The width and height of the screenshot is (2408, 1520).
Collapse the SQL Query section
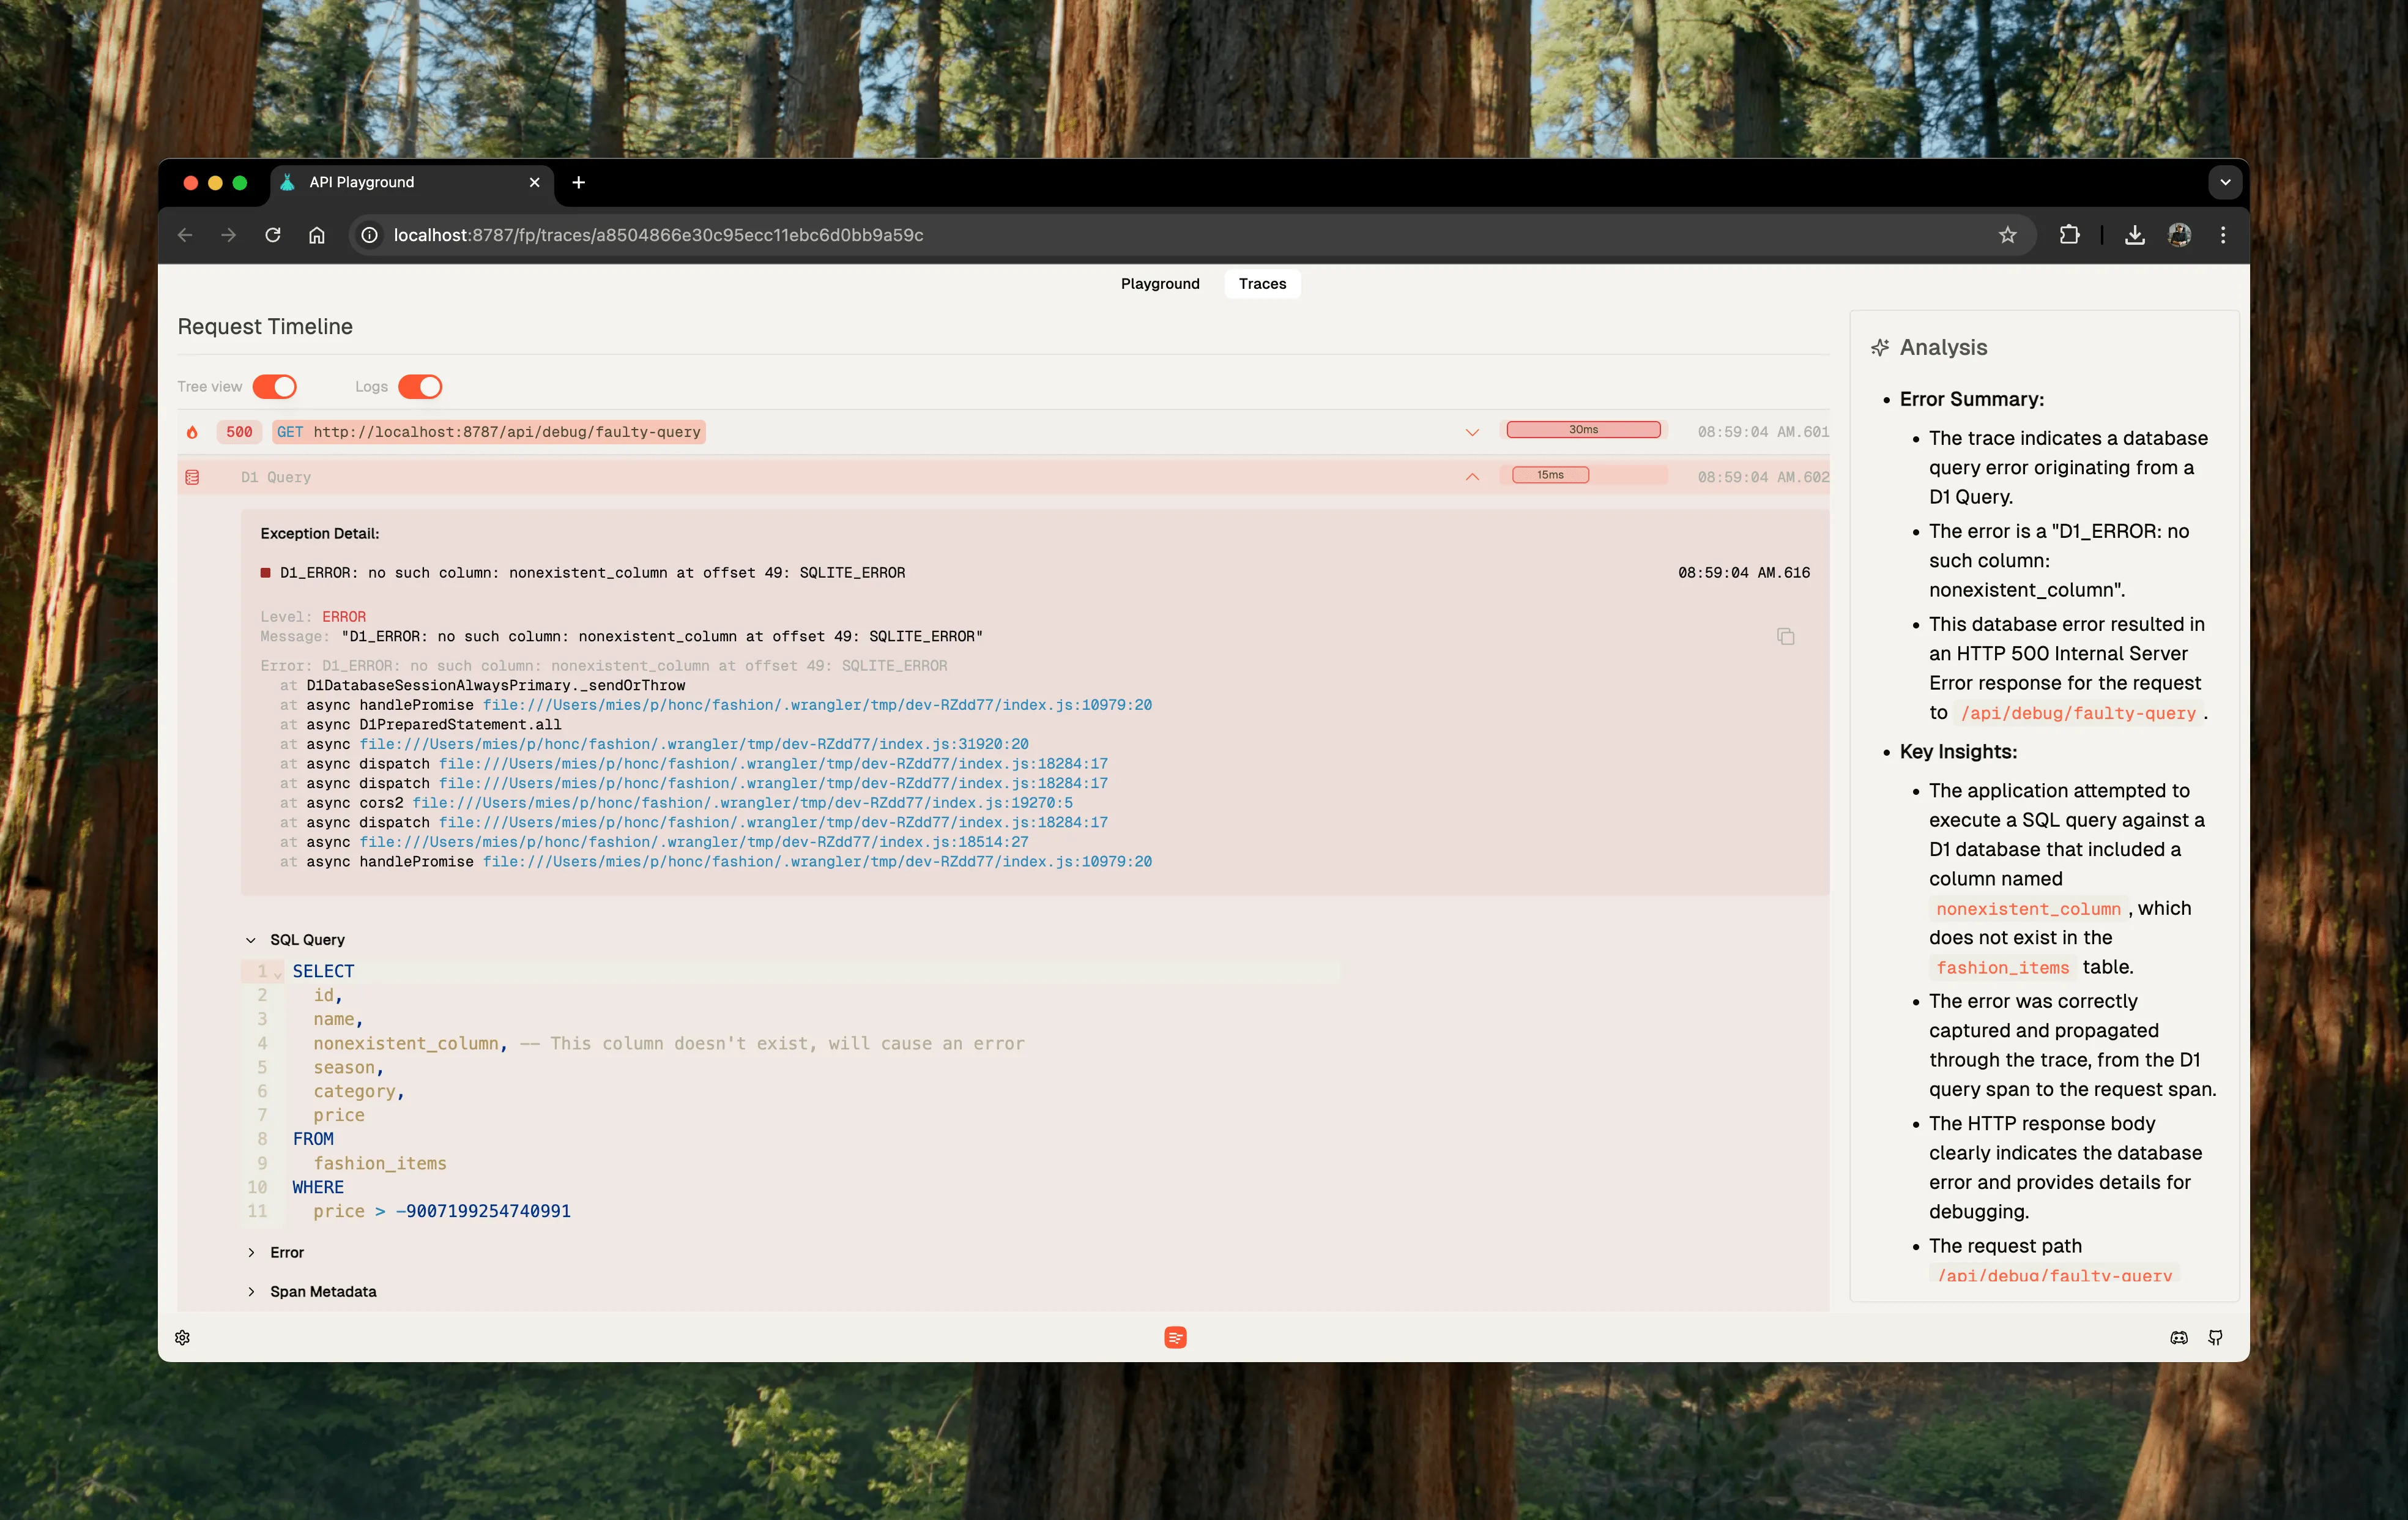pos(251,939)
